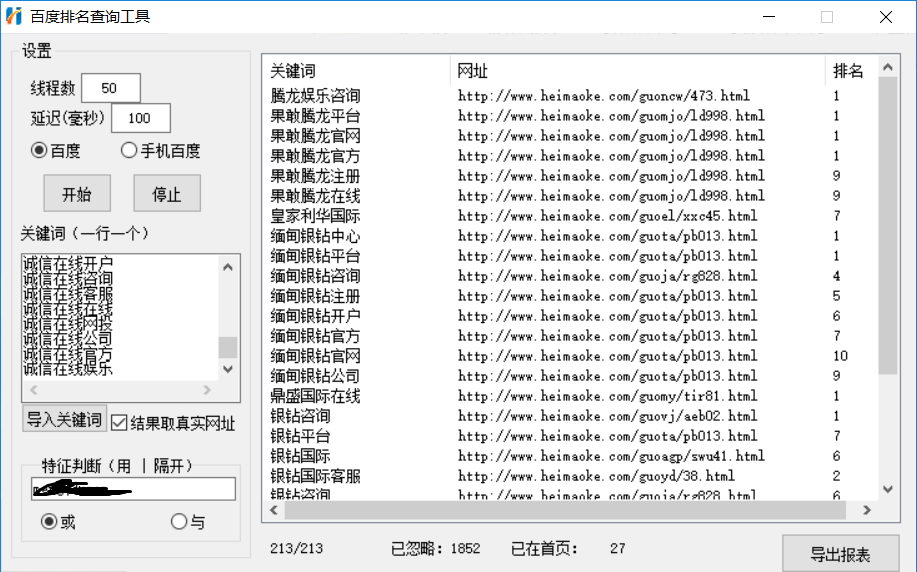Select the 缅甸银钻公司 row
The height and width of the screenshot is (572, 917).
[x=571, y=375]
